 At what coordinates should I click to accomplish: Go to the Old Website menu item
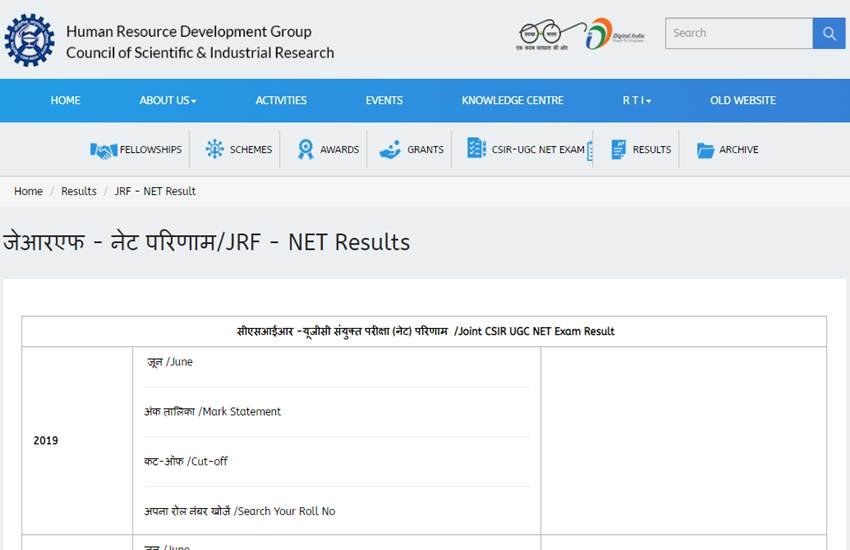[x=742, y=101]
